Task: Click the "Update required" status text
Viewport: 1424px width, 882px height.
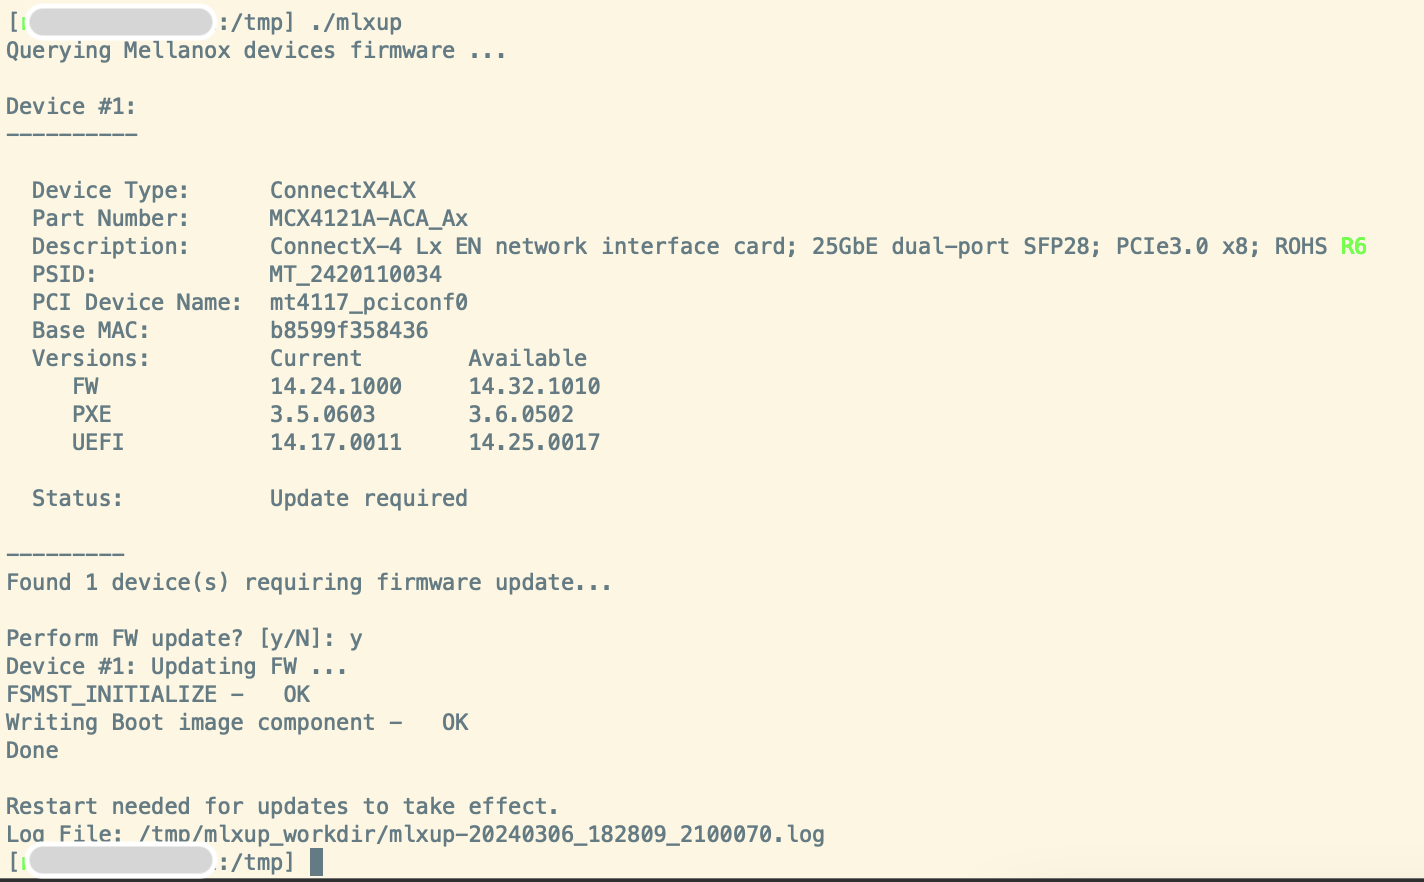Action: click(x=368, y=498)
